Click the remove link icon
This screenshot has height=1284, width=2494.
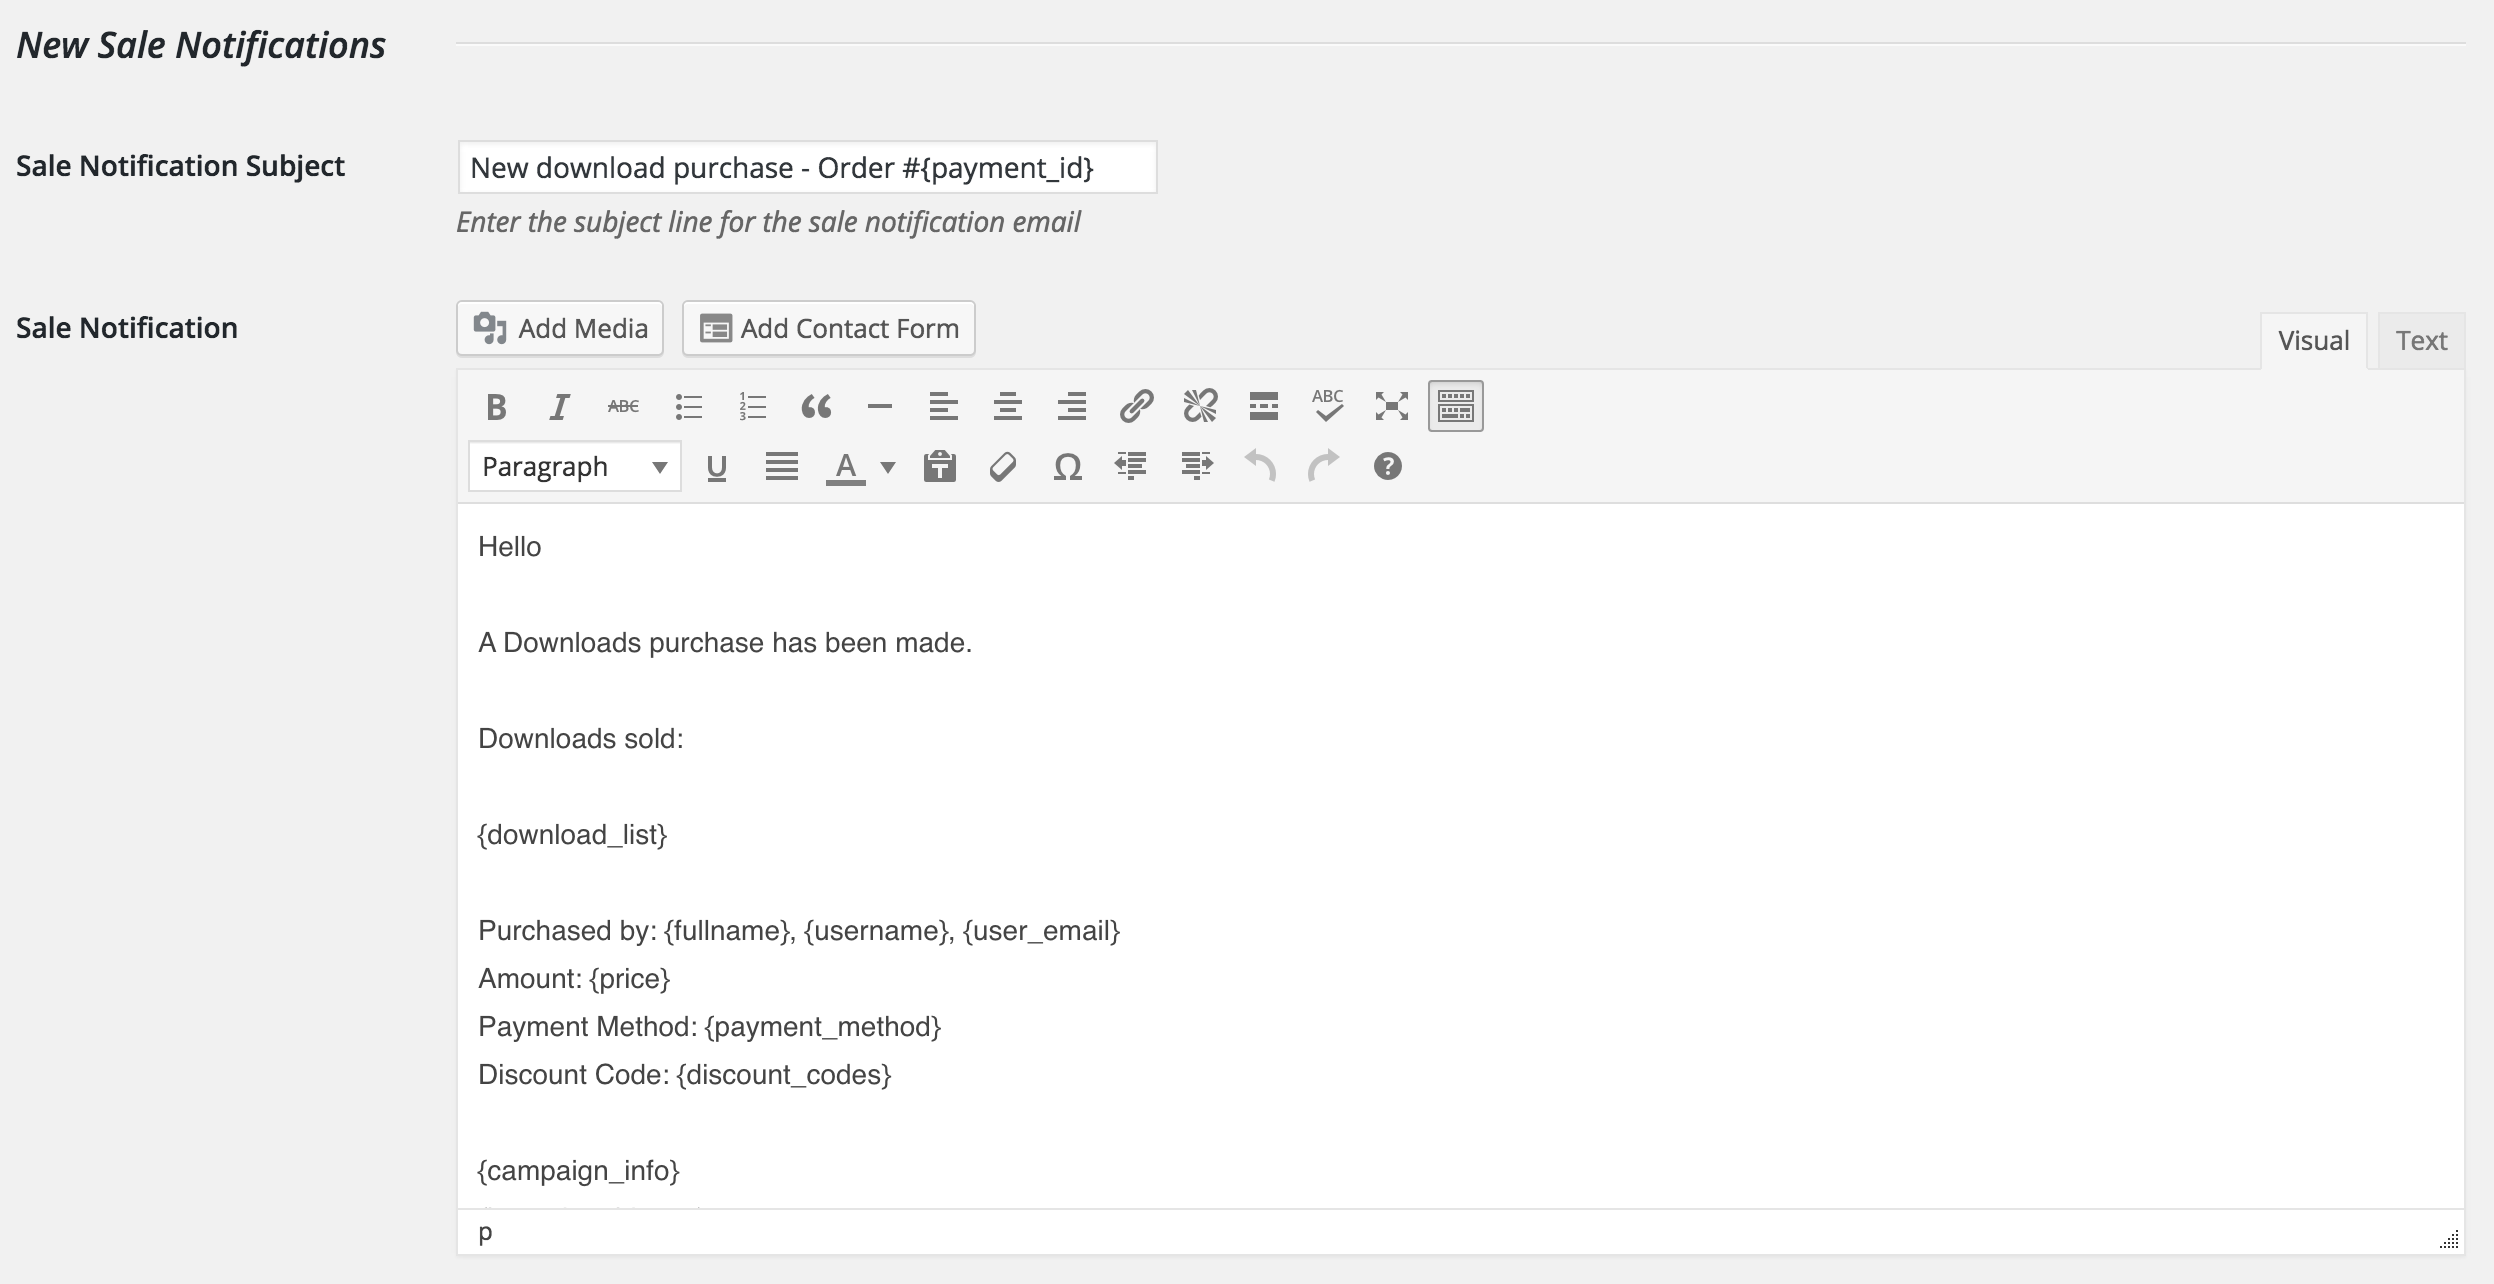(x=1200, y=407)
